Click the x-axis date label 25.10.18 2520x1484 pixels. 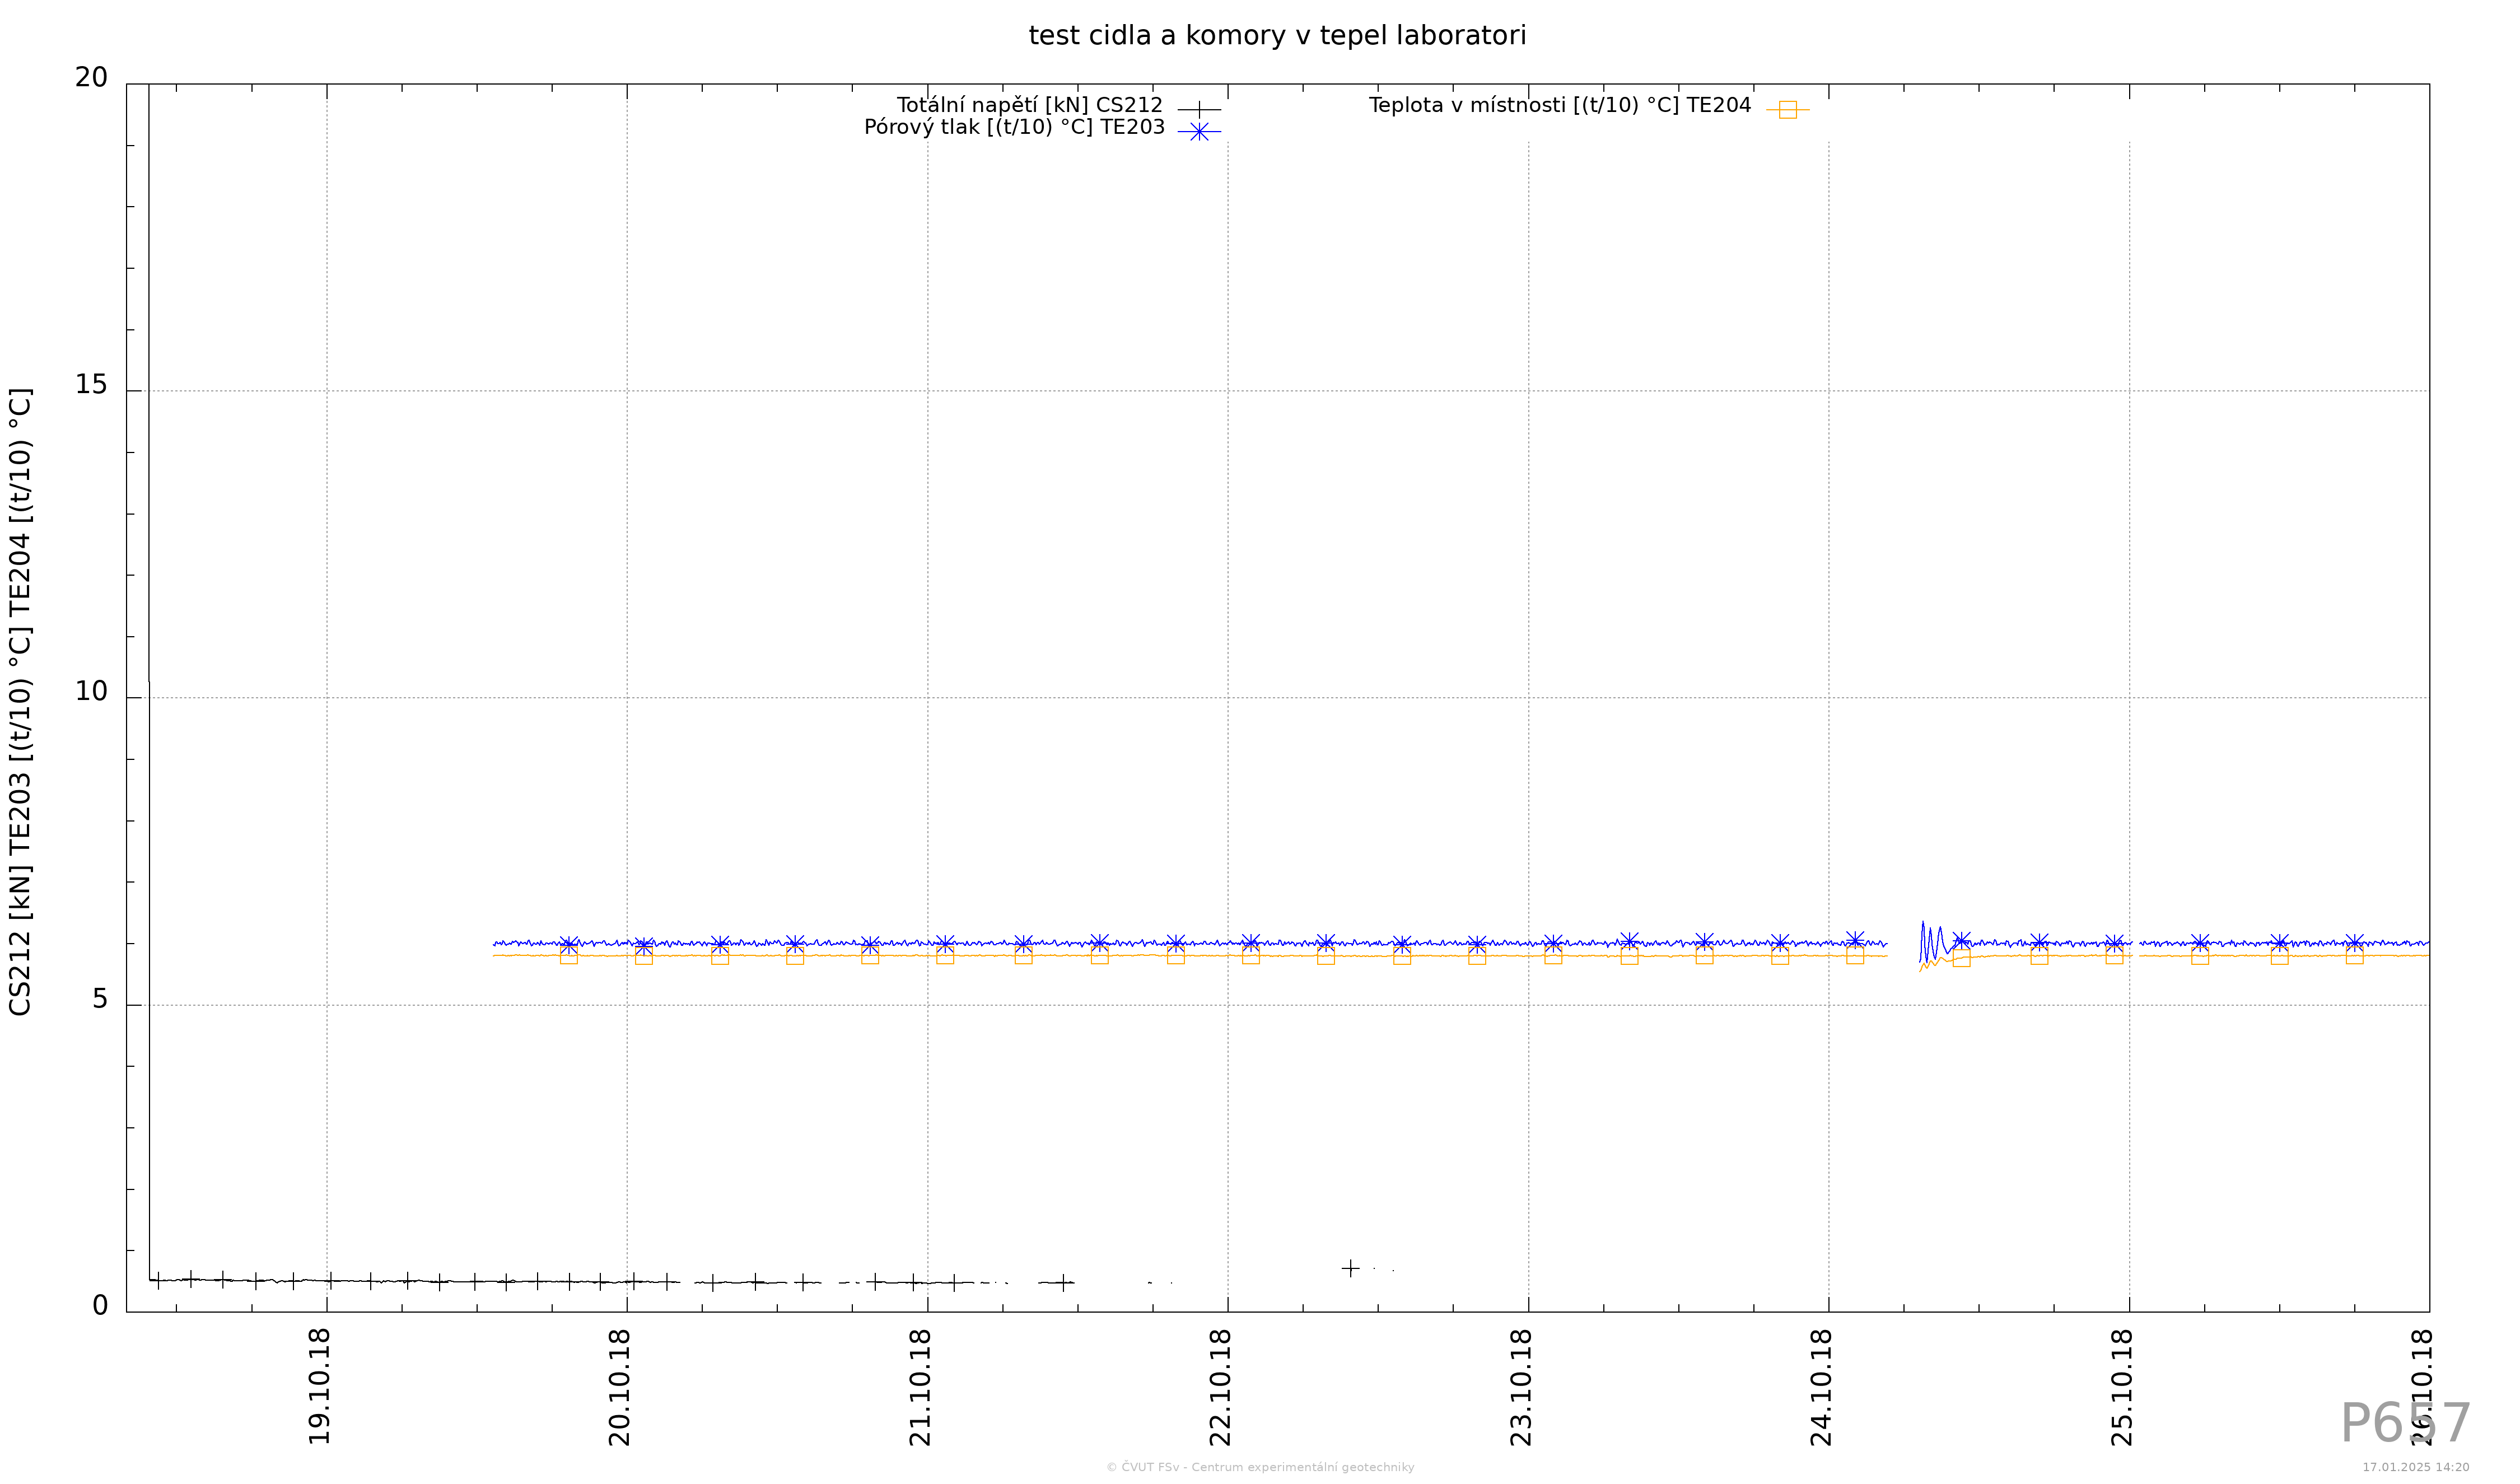point(2122,1387)
